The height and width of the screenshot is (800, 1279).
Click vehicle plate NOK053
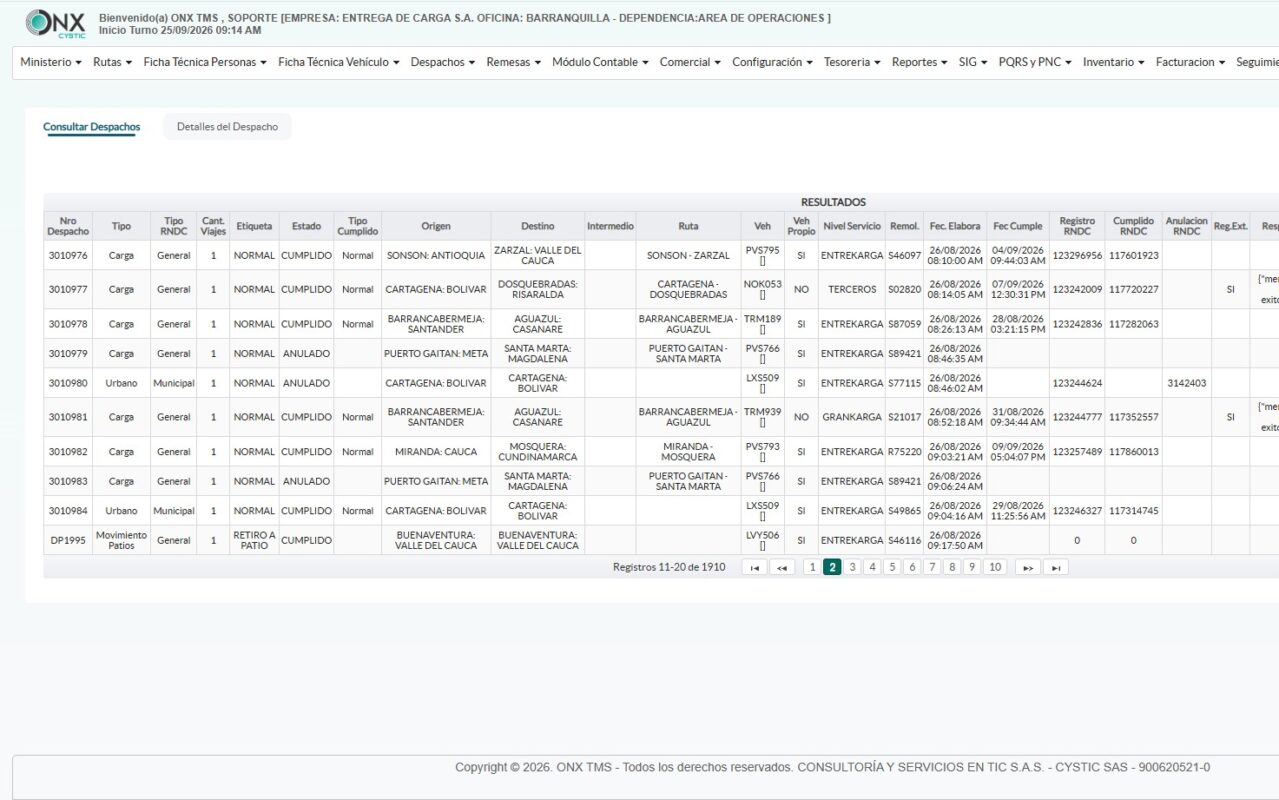point(762,284)
